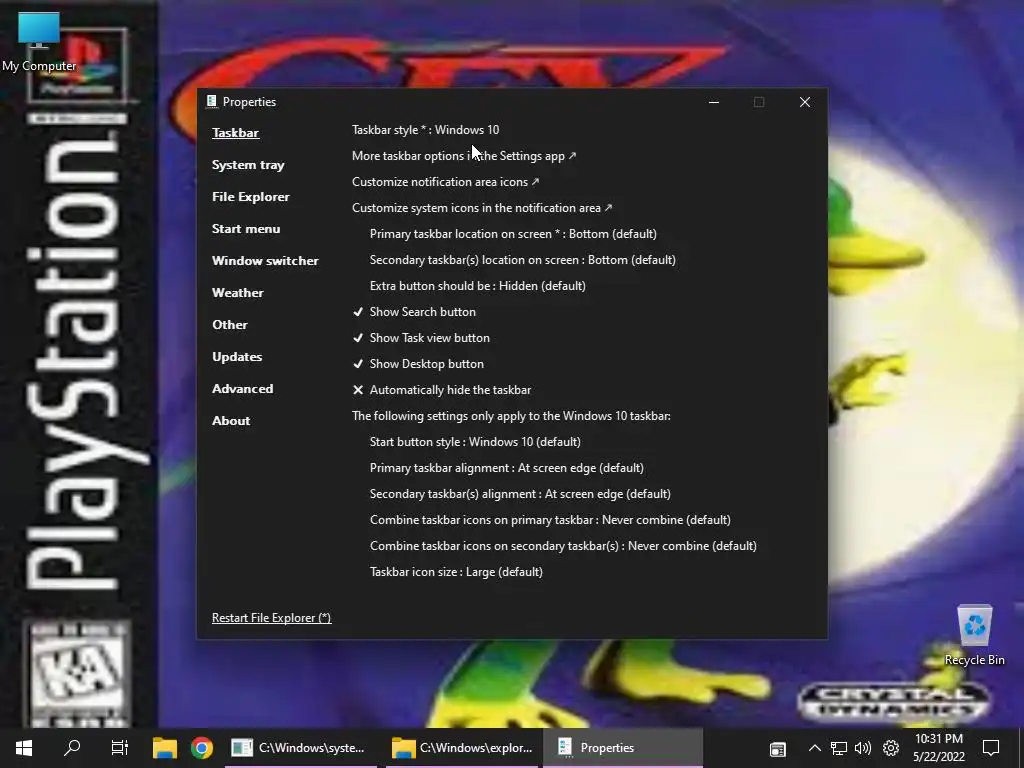
Task: Open the Windows Start button
Action: click(x=24, y=748)
